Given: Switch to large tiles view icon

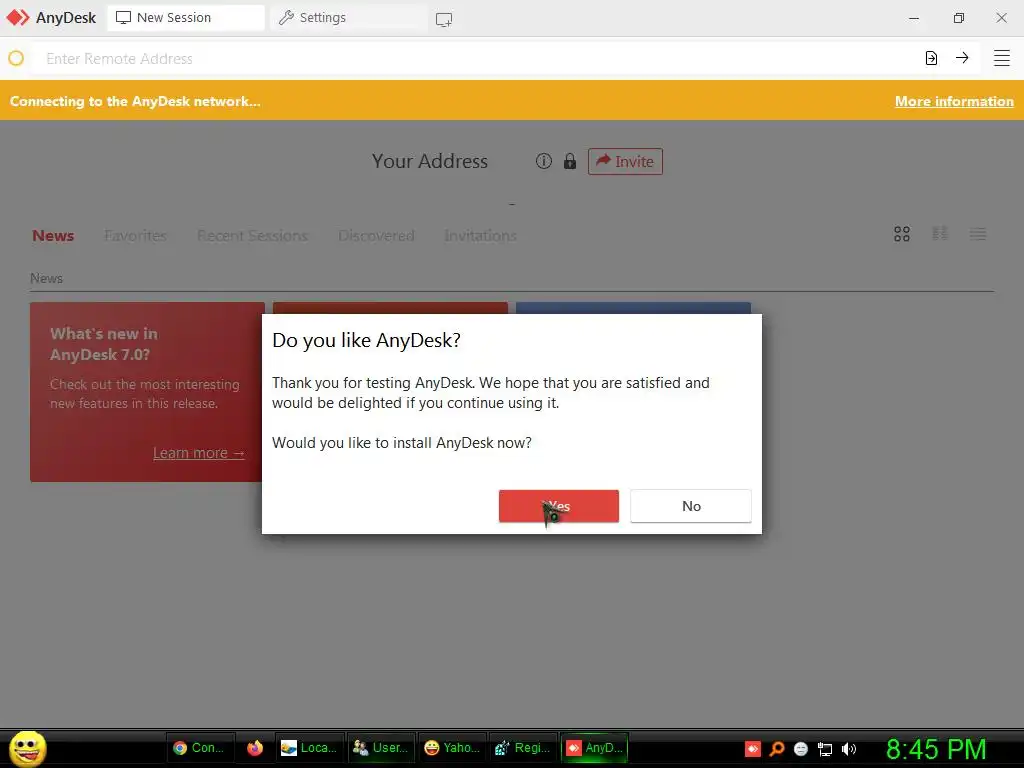Looking at the screenshot, I should [x=902, y=234].
